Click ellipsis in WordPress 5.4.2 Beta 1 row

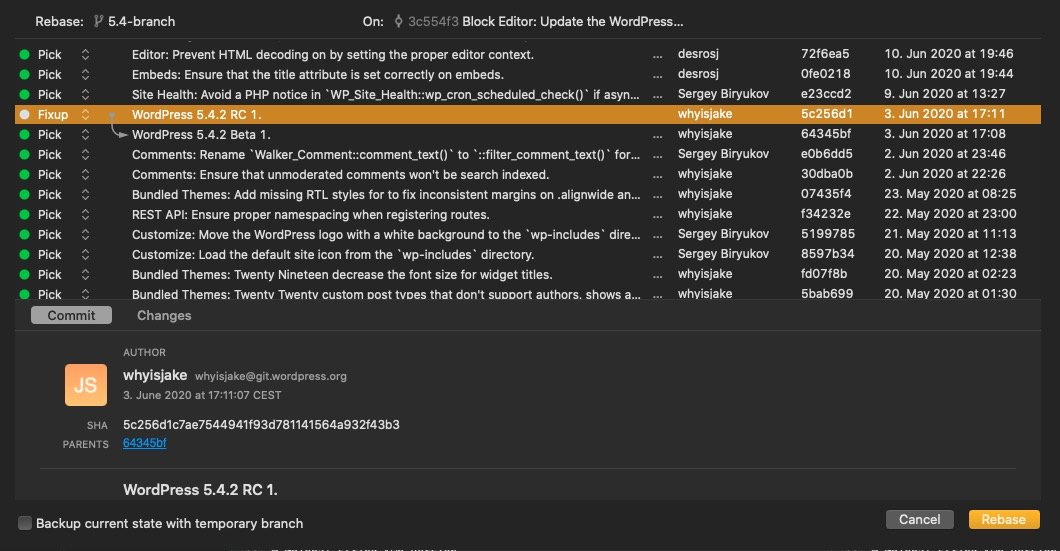coord(657,136)
